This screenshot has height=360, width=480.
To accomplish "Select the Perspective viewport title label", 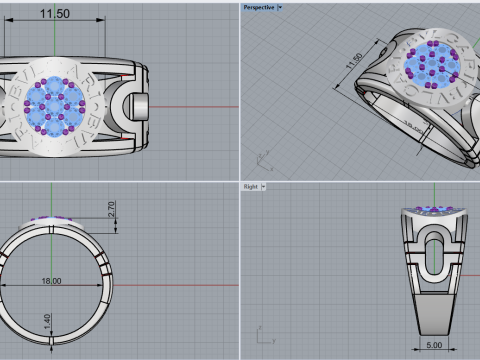I will click(259, 7).
